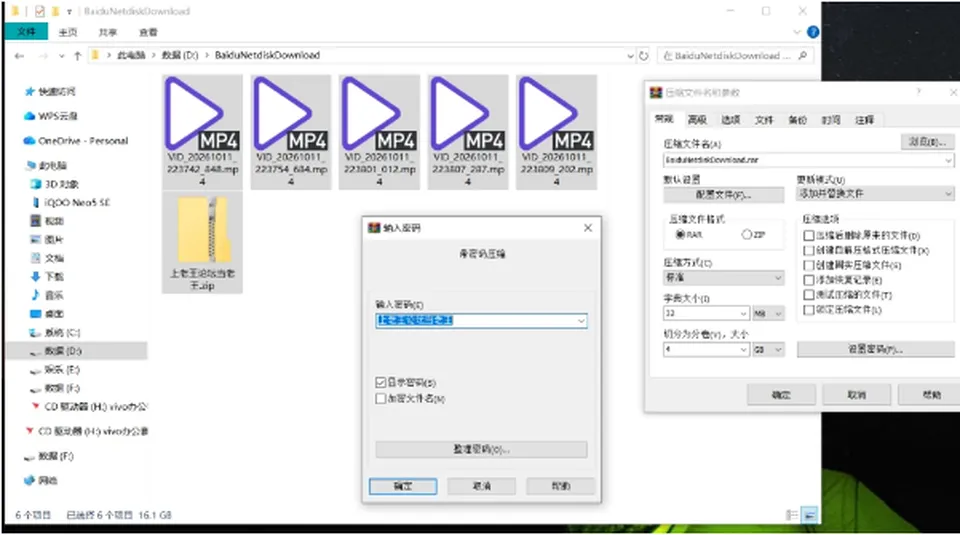Check 加密文件名 in the password dialog
This screenshot has height=535, width=960.
381,398
